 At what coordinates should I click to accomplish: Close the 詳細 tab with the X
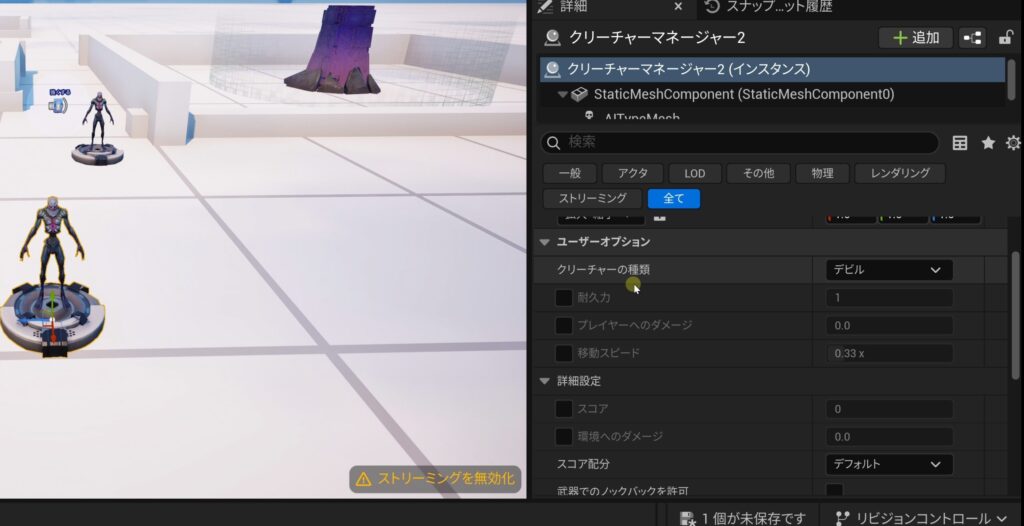678,7
